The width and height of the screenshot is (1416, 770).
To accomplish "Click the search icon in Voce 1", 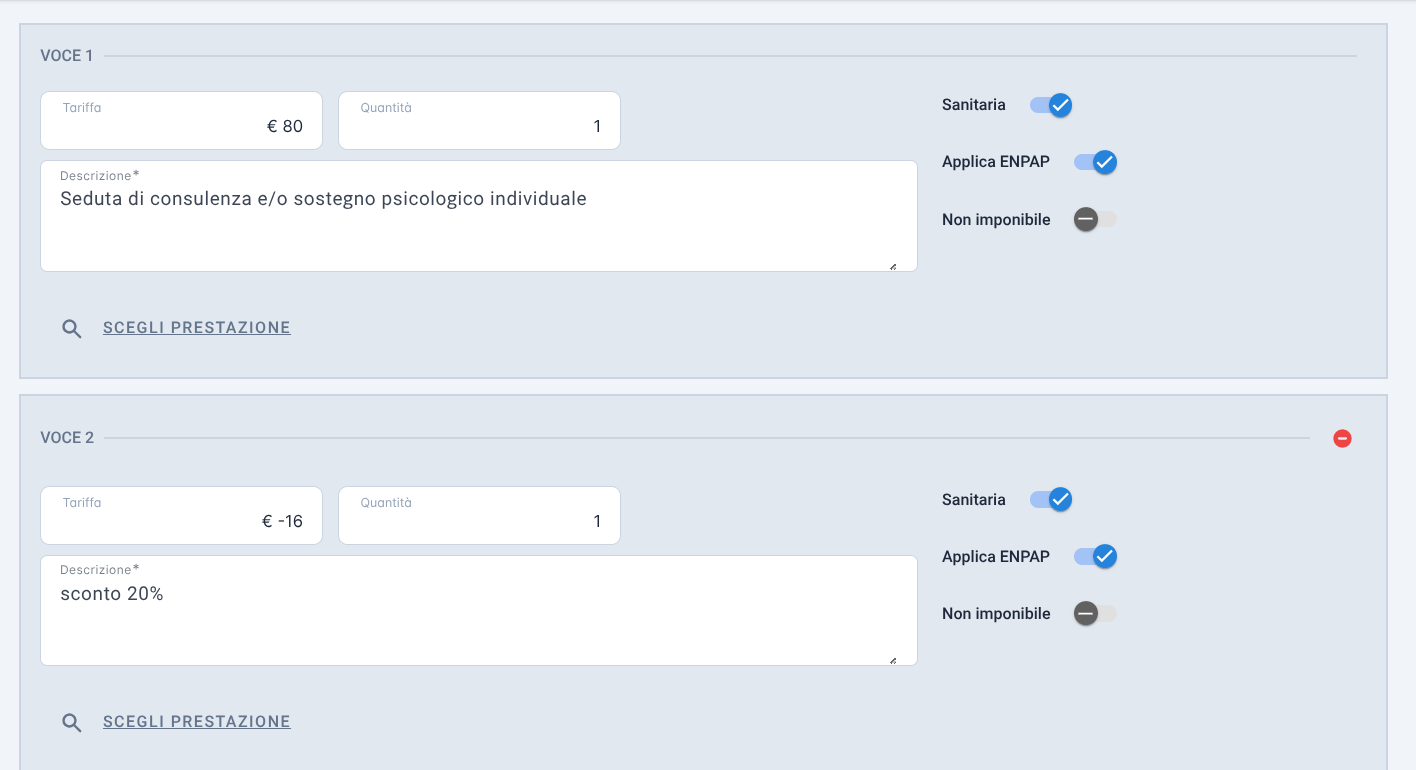I will coord(72,329).
